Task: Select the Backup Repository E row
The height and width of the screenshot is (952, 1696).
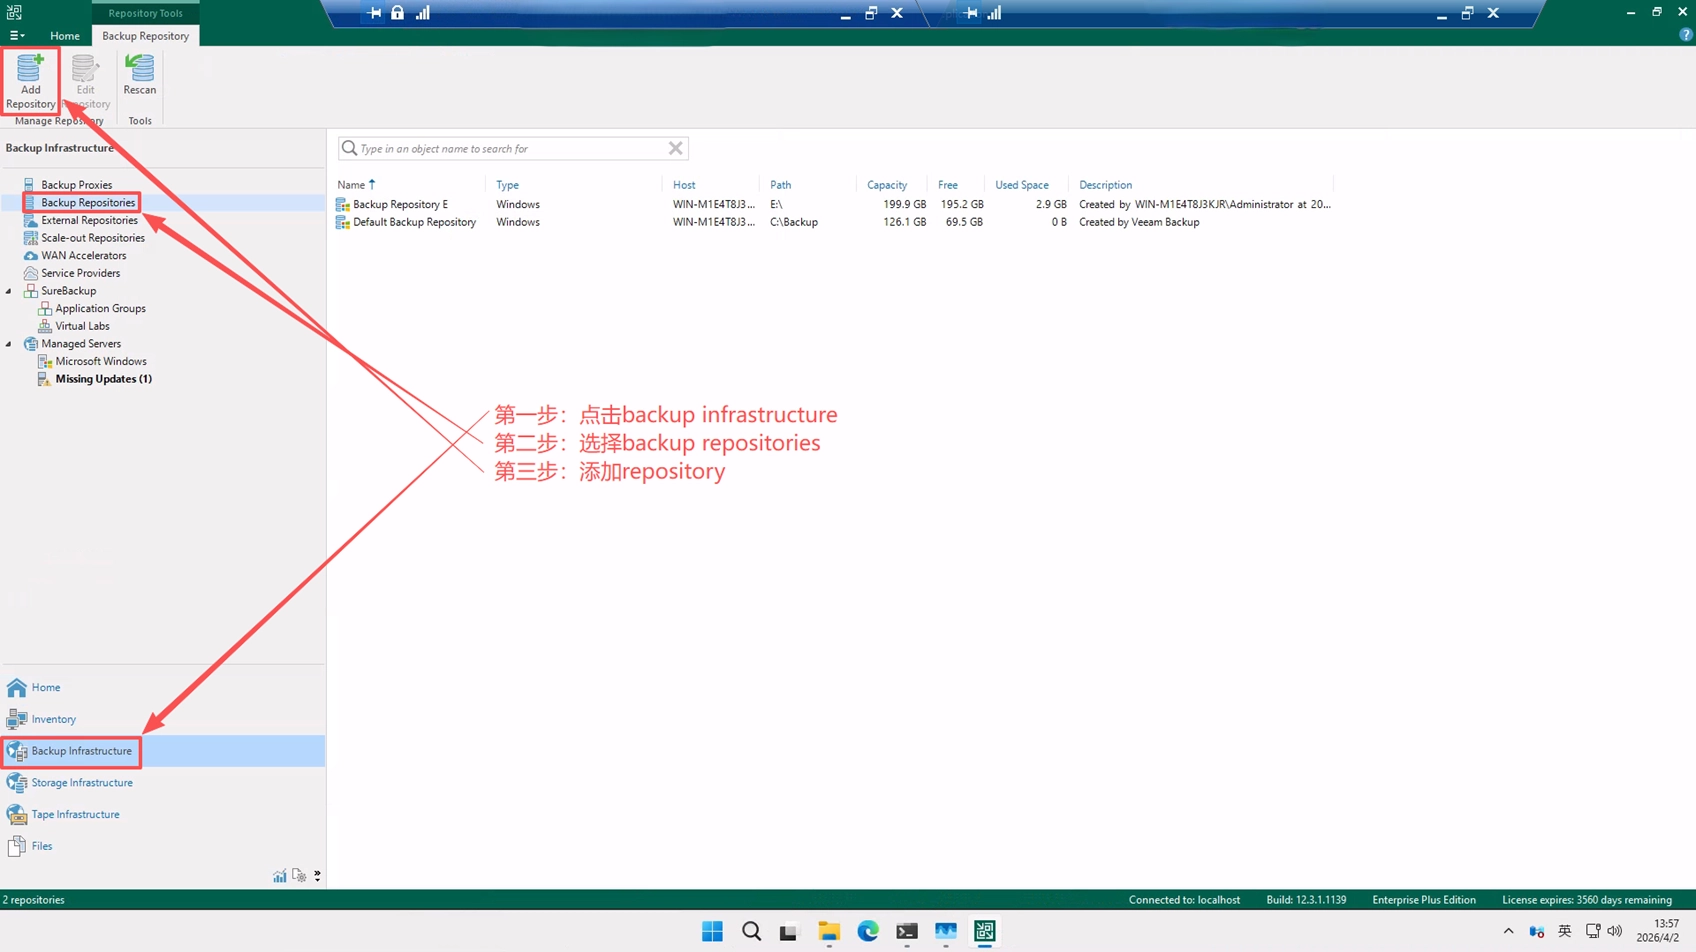Action: tap(834, 204)
